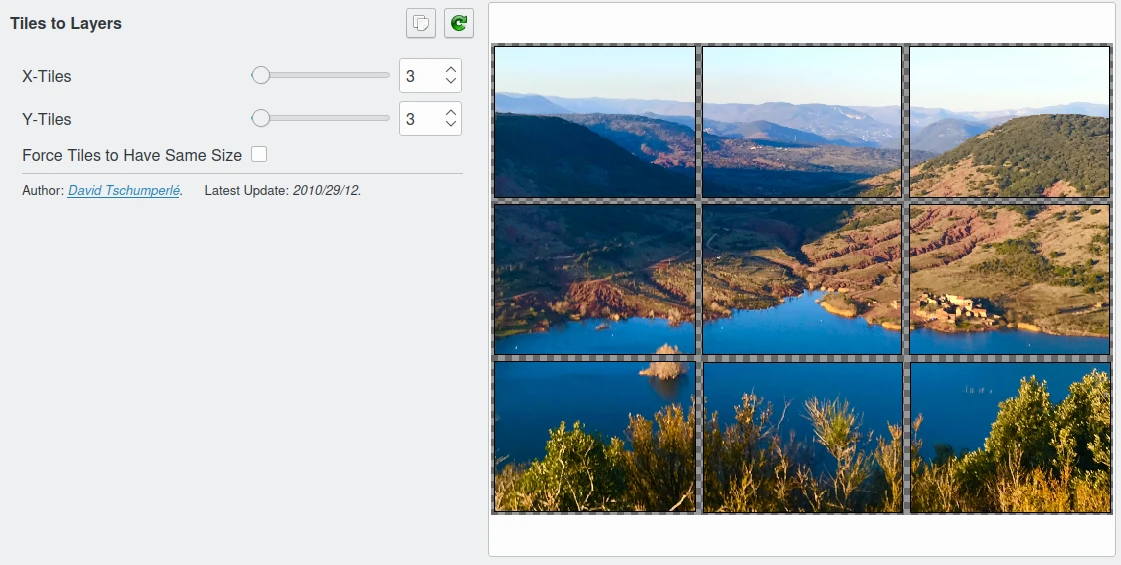The height and width of the screenshot is (565, 1121).
Task: Focus the X-Tiles number field
Action: (420, 76)
